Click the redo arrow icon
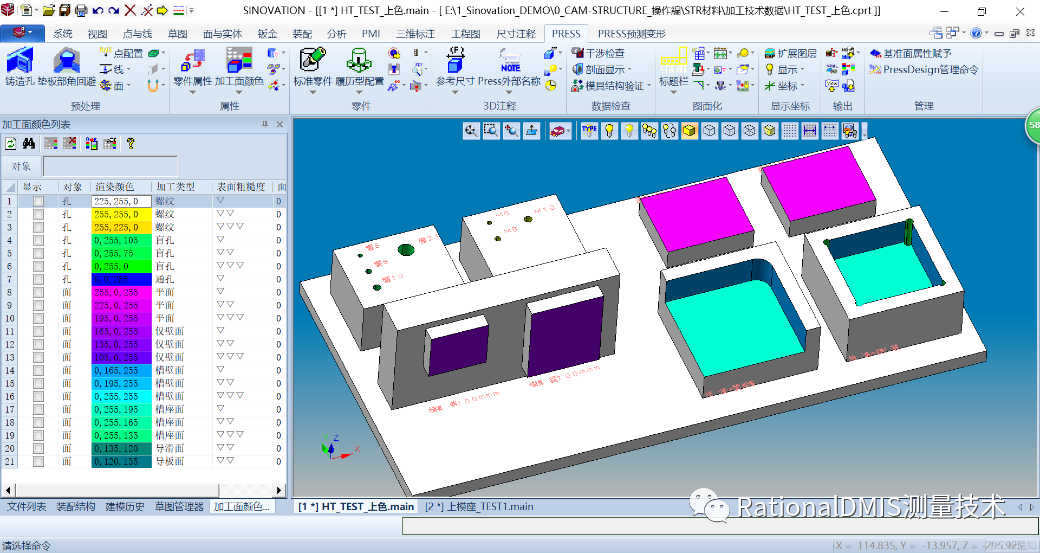The height and width of the screenshot is (553, 1040). [x=113, y=11]
